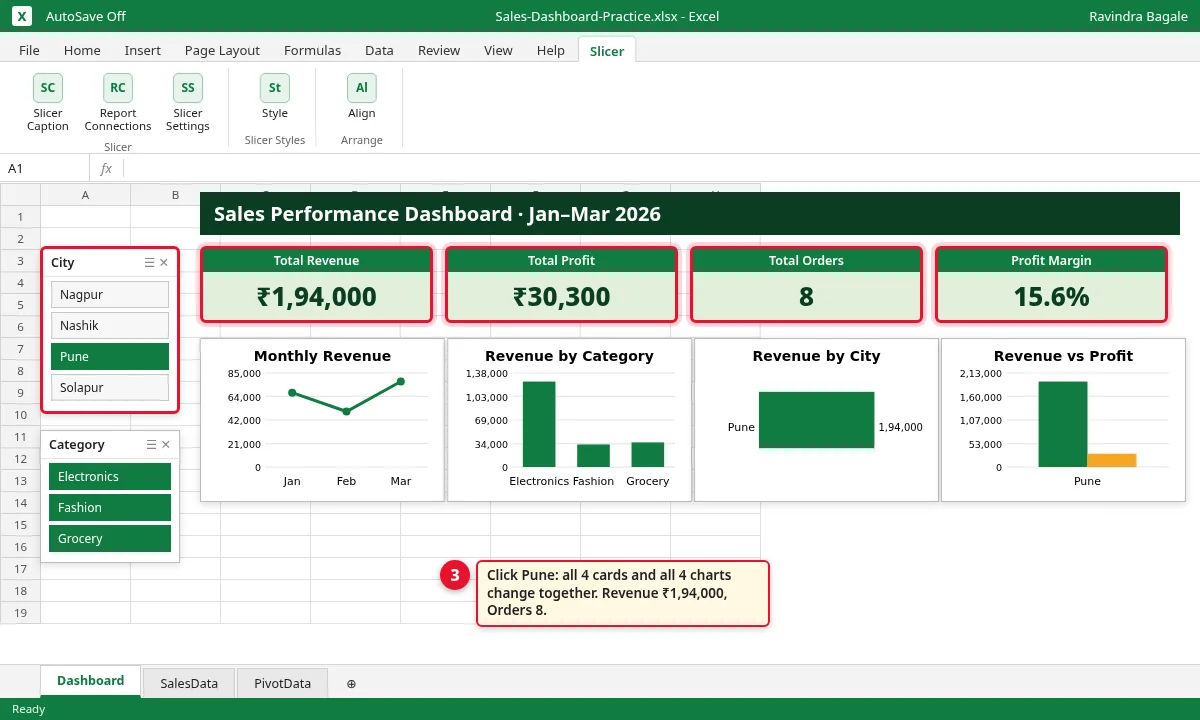The height and width of the screenshot is (720, 1200).
Task: Open the Align arrange option
Action: (362, 97)
